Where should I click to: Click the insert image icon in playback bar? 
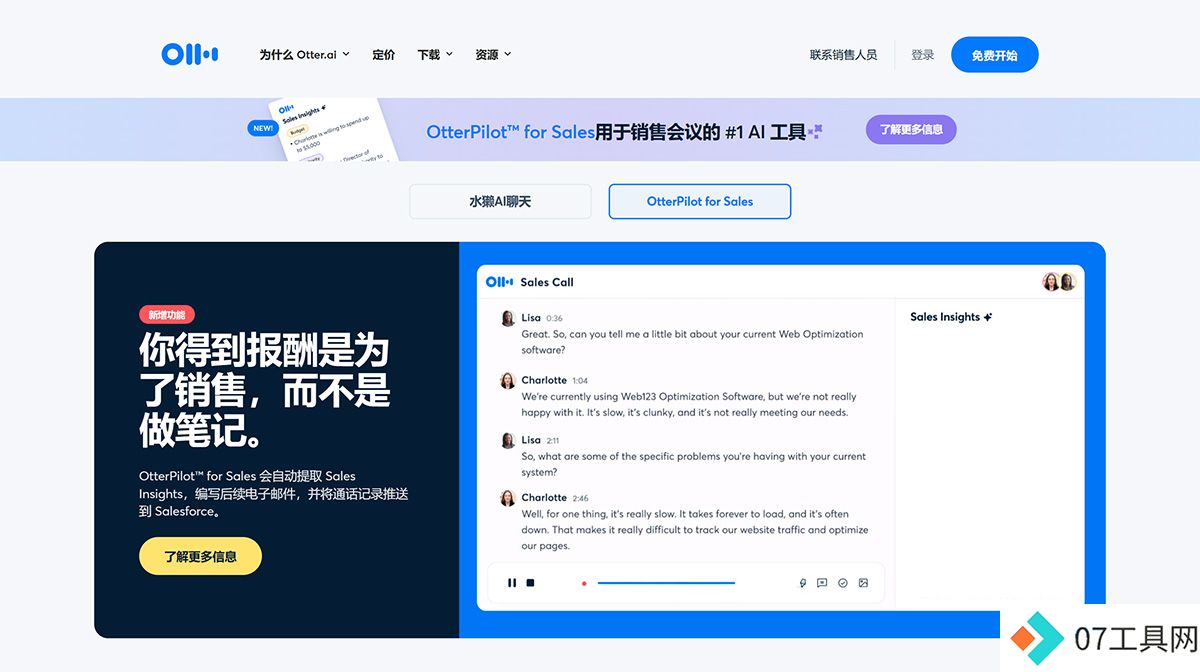tap(863, 583)
